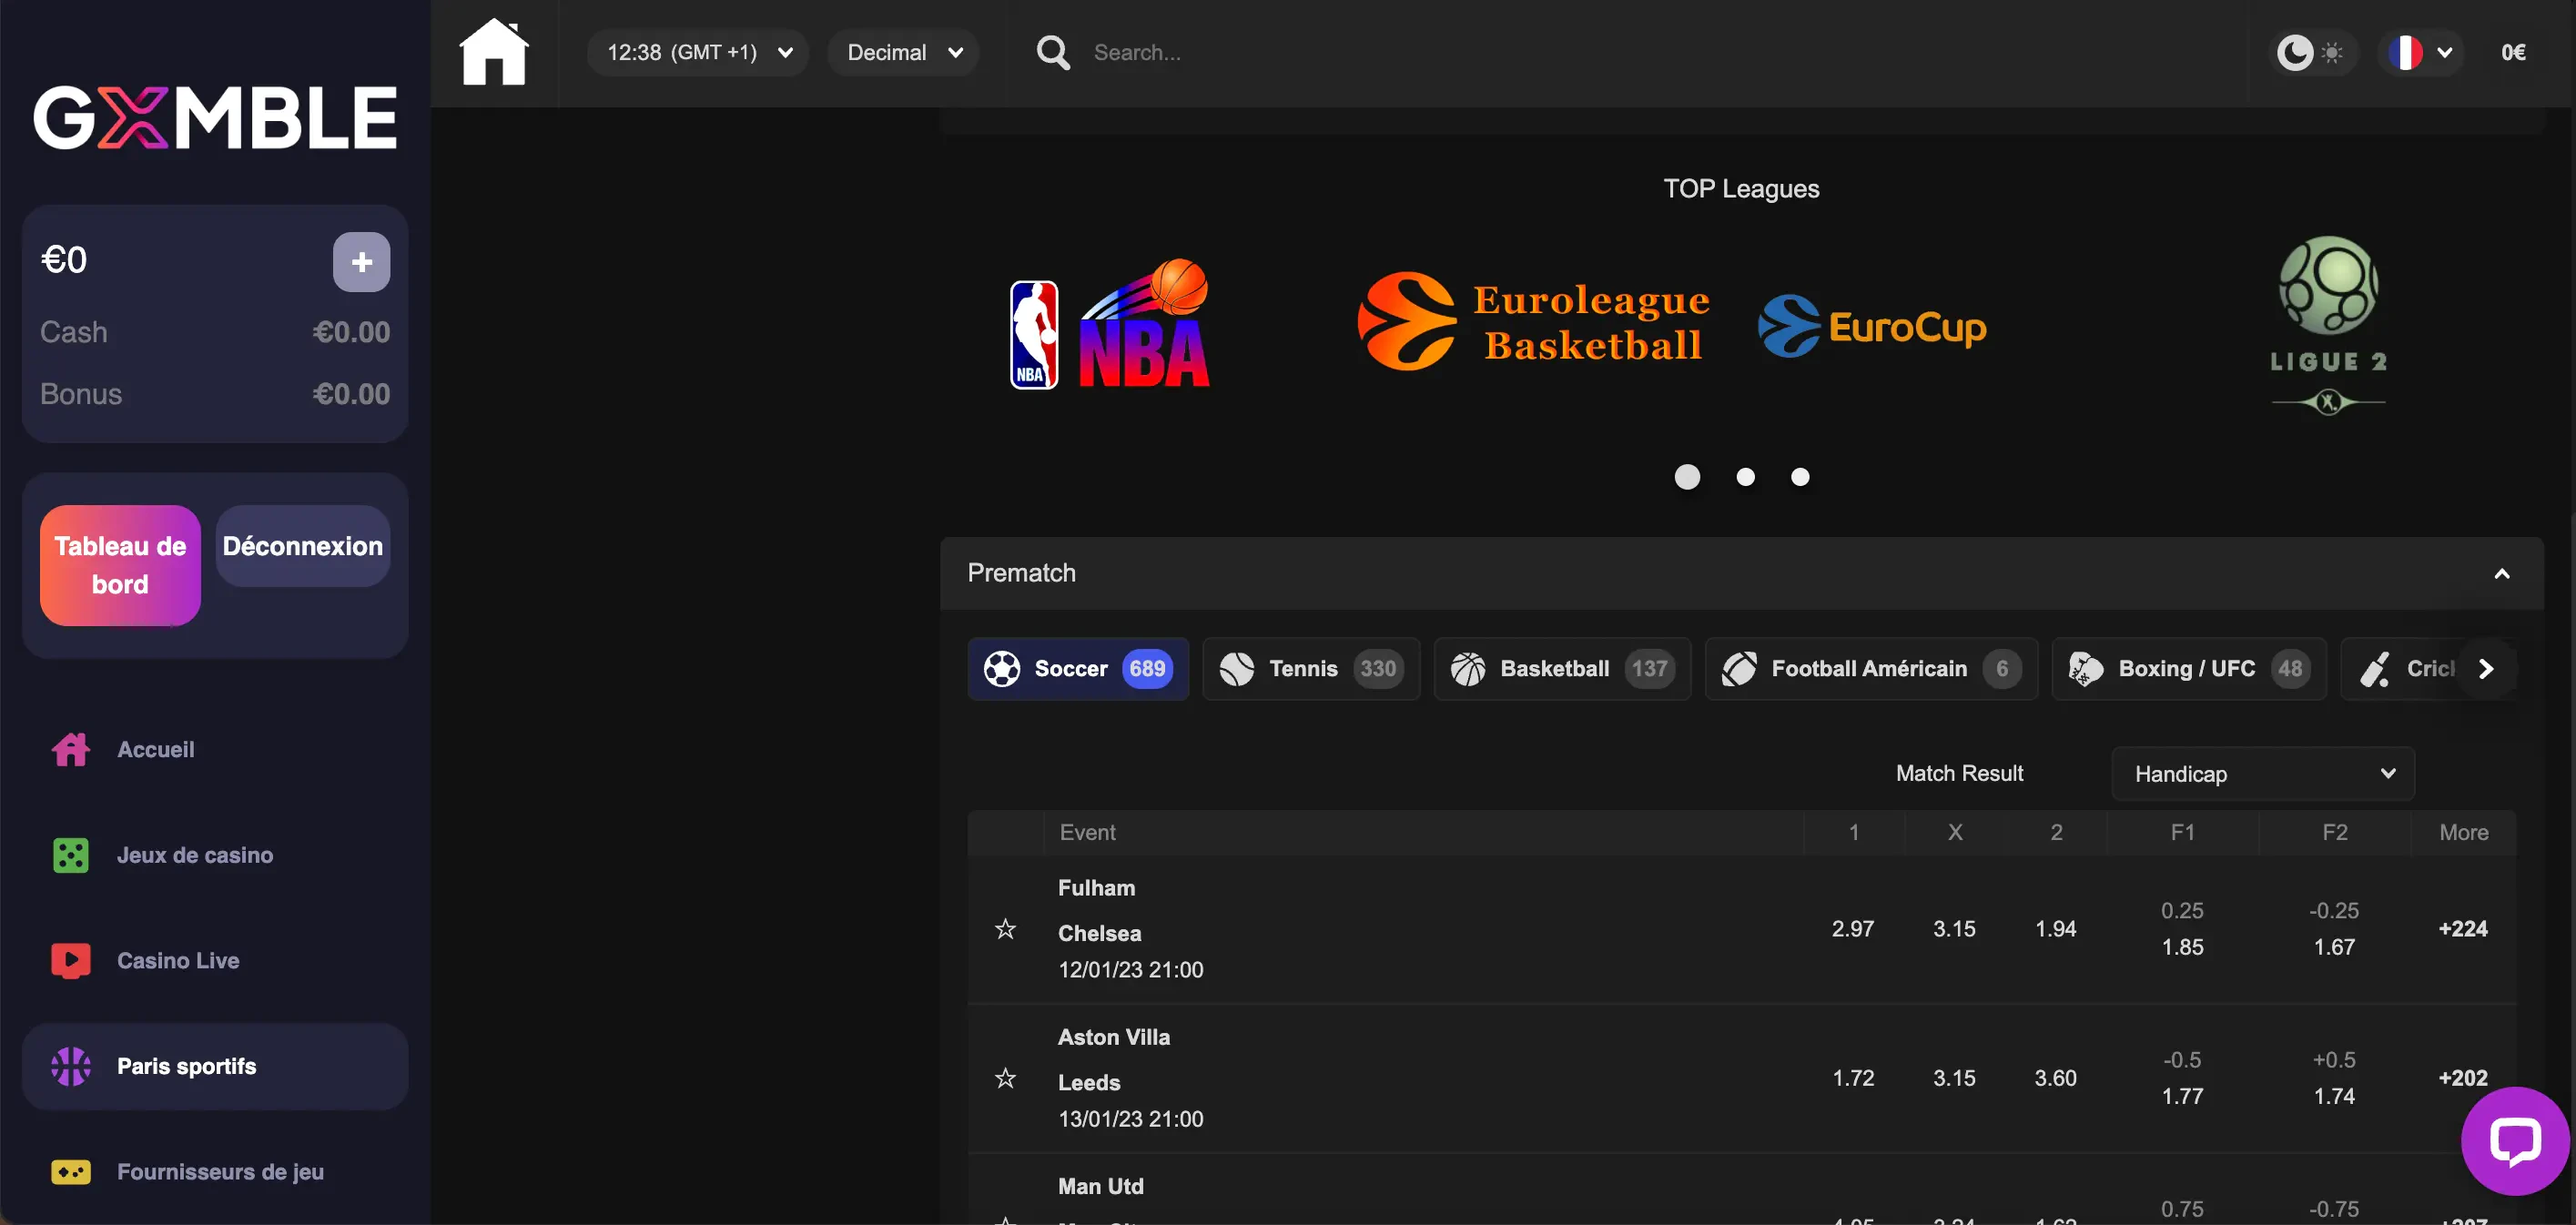The height and width of the screenshot is (1225, 2576).
Task: Open the Euroleague Basketball logo
Action: pos(1533,322)
